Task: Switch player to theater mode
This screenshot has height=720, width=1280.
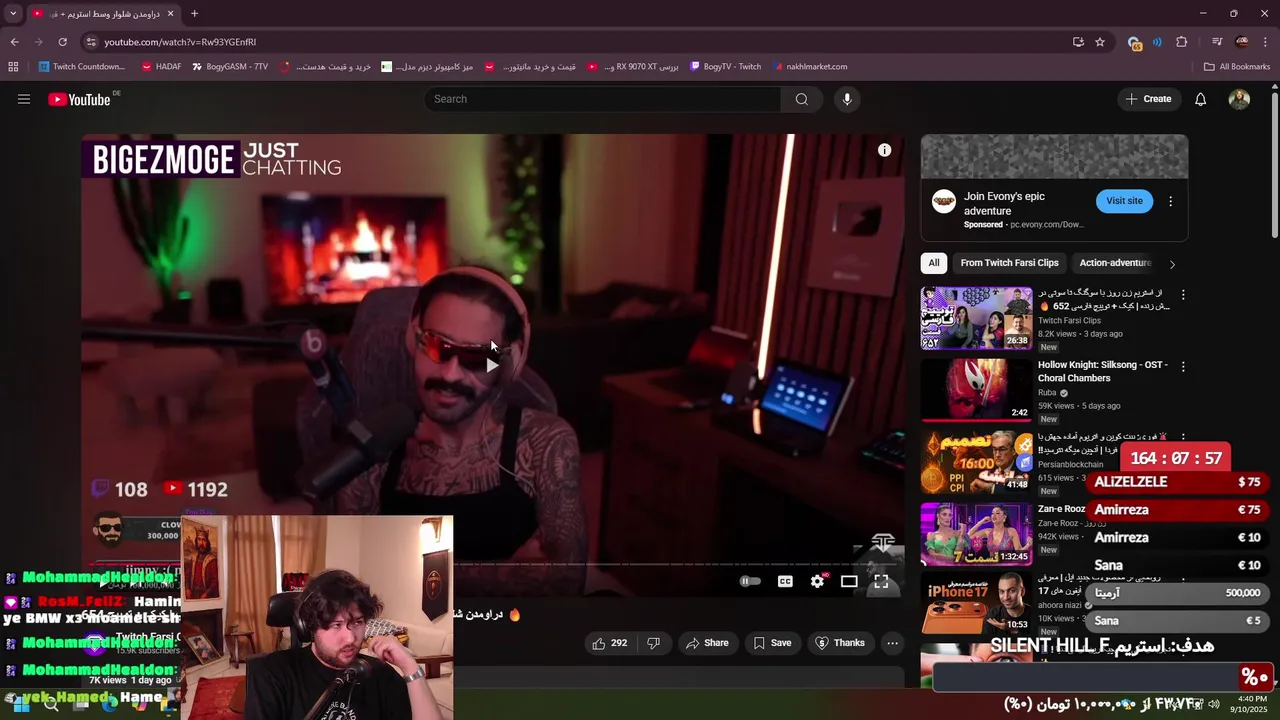Action: (849, 581)
